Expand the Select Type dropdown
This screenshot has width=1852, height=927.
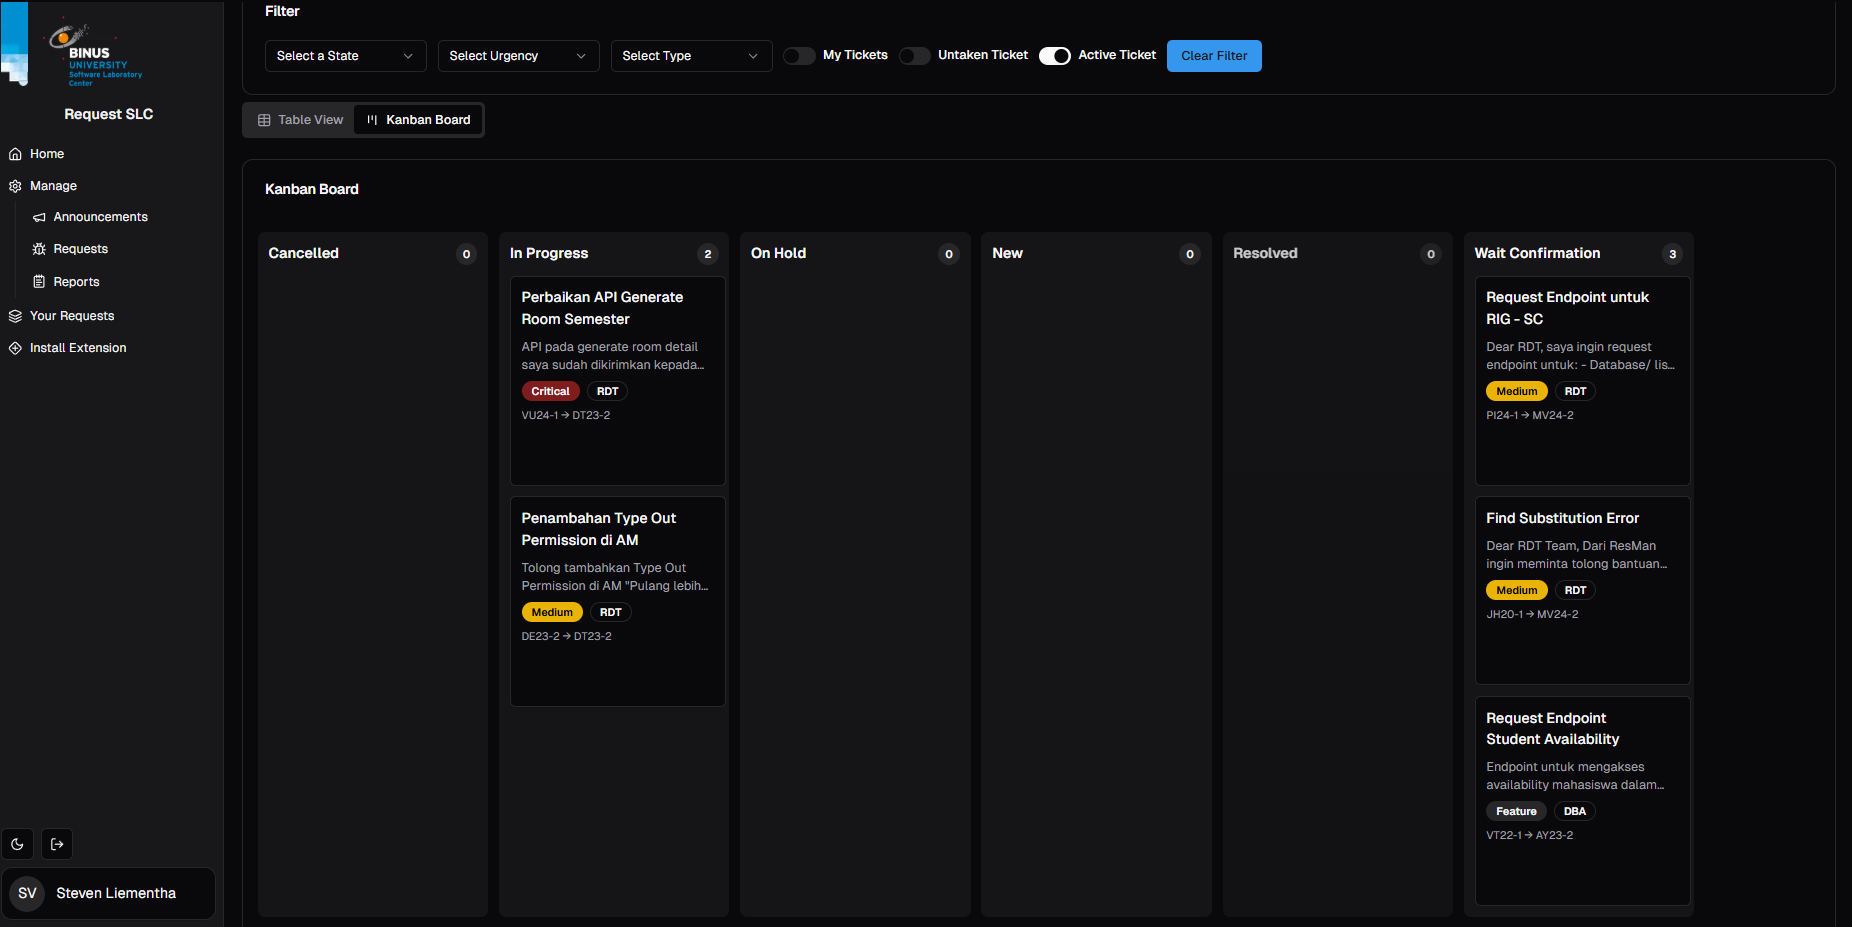tap(690, 55)
